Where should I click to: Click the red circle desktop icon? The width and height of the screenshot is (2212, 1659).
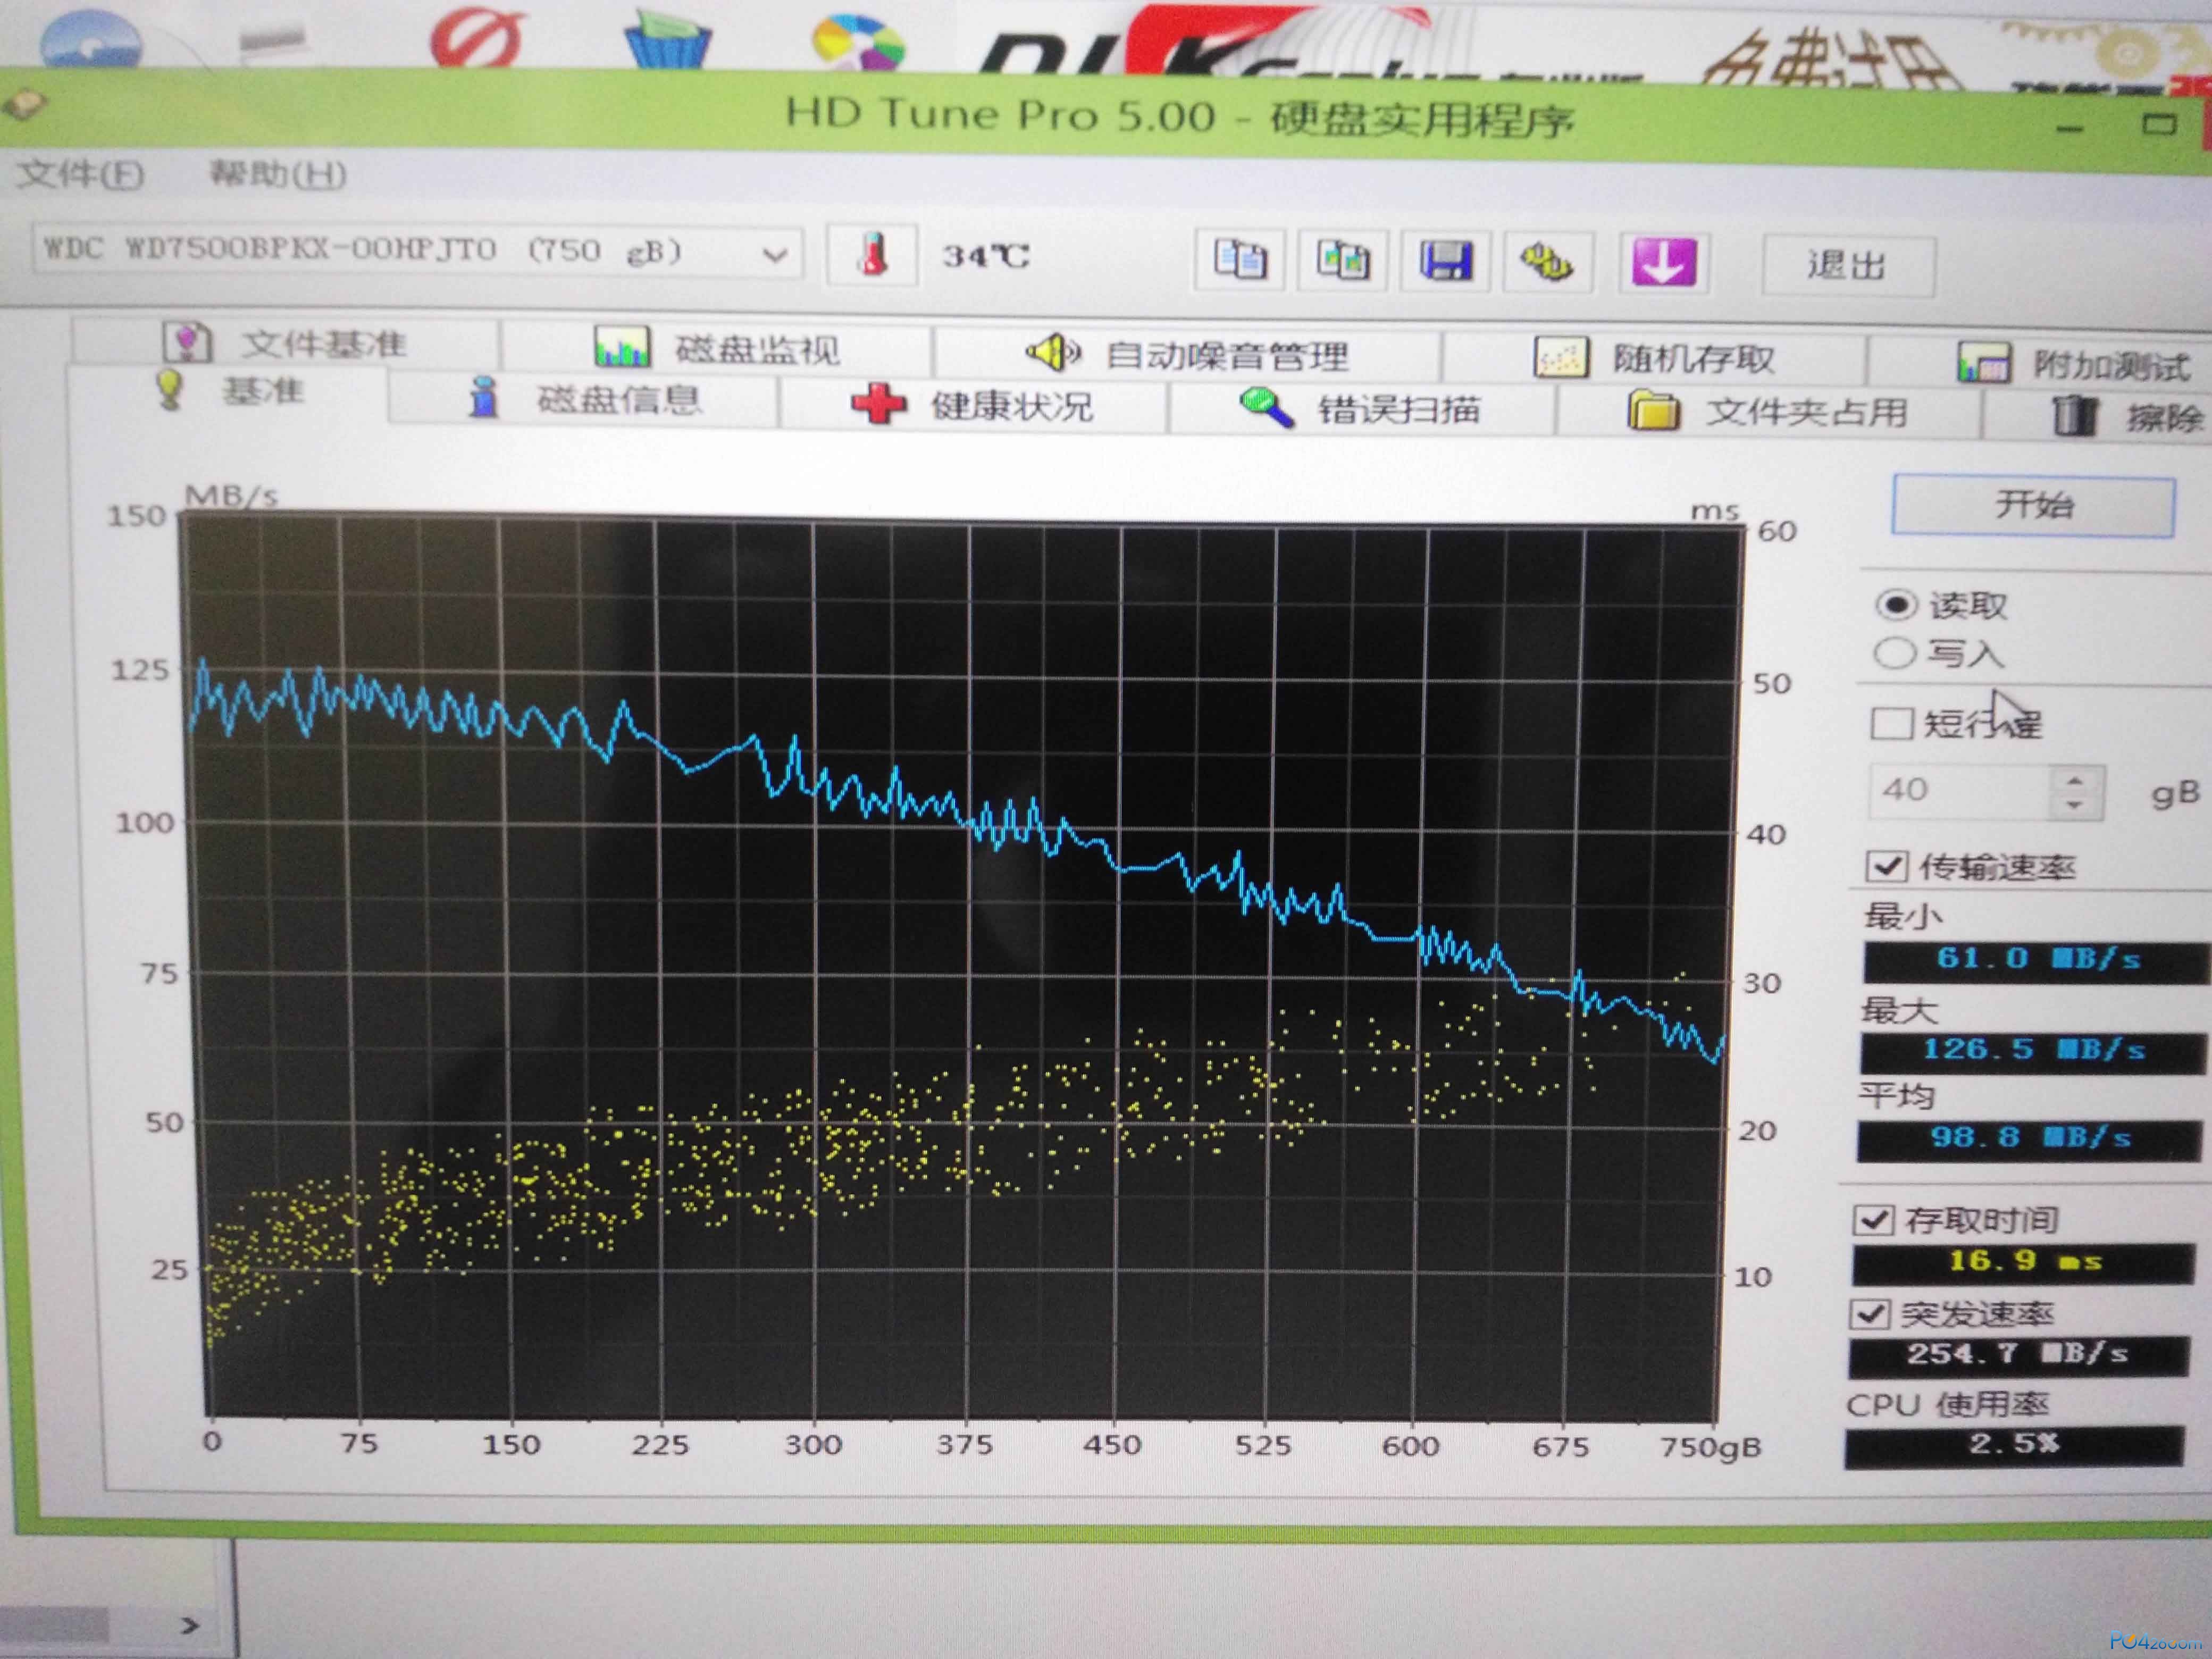coord(477,38)
